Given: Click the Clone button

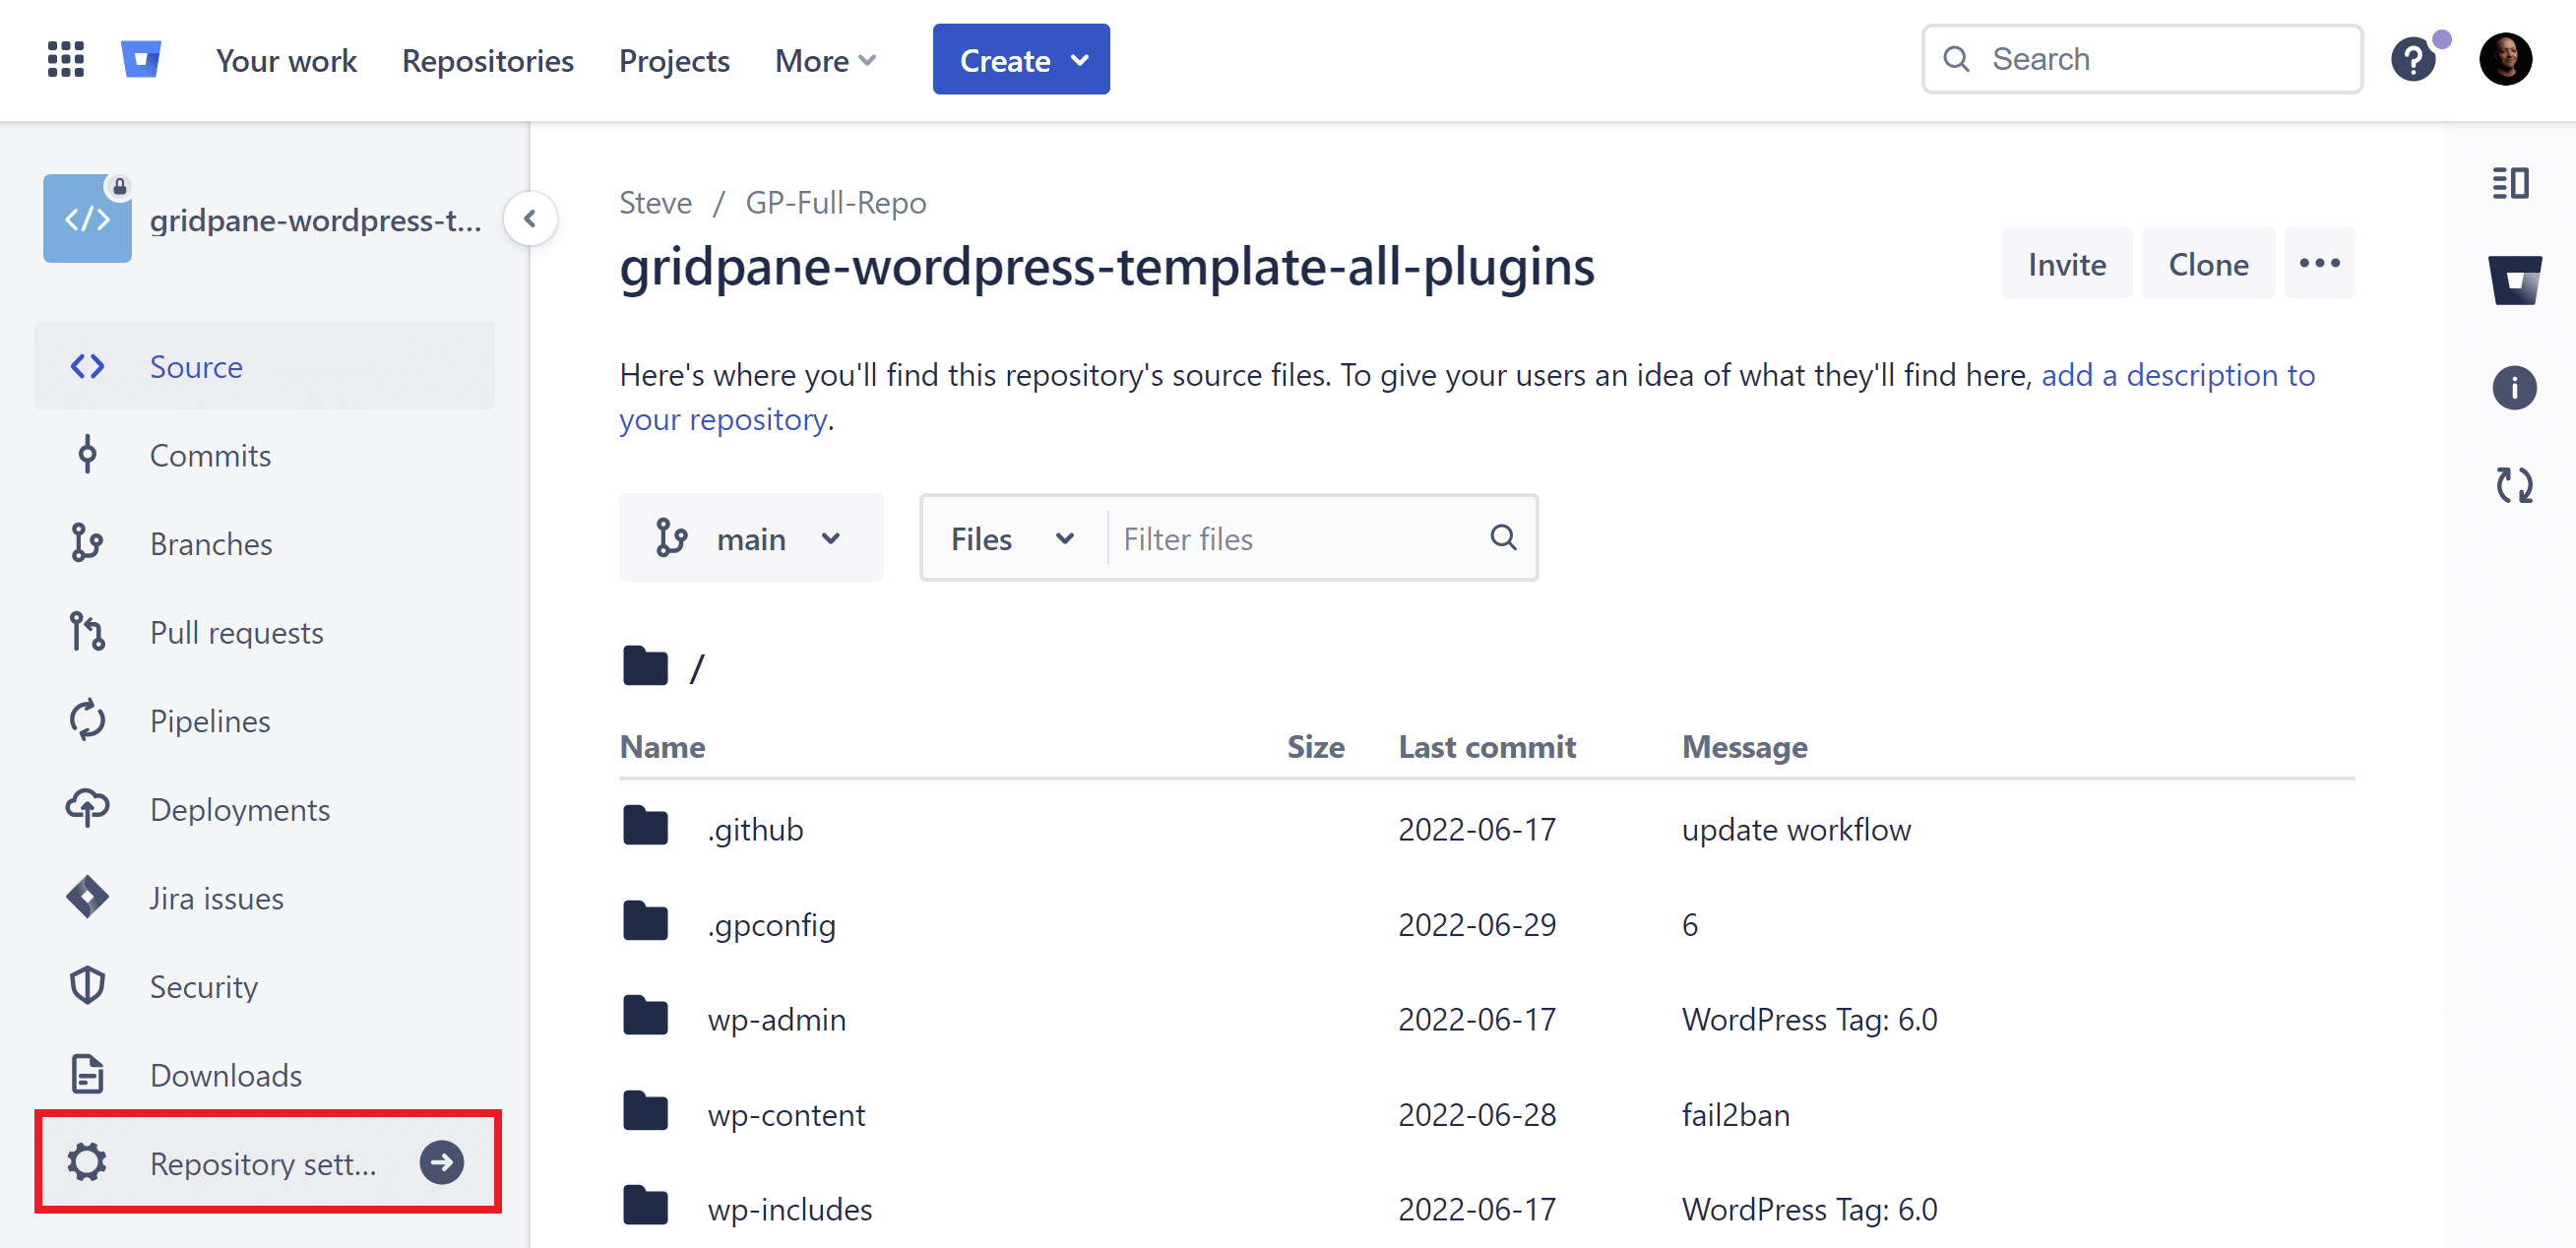Looking at the screenshot, I should click(x=2208, y=264).
